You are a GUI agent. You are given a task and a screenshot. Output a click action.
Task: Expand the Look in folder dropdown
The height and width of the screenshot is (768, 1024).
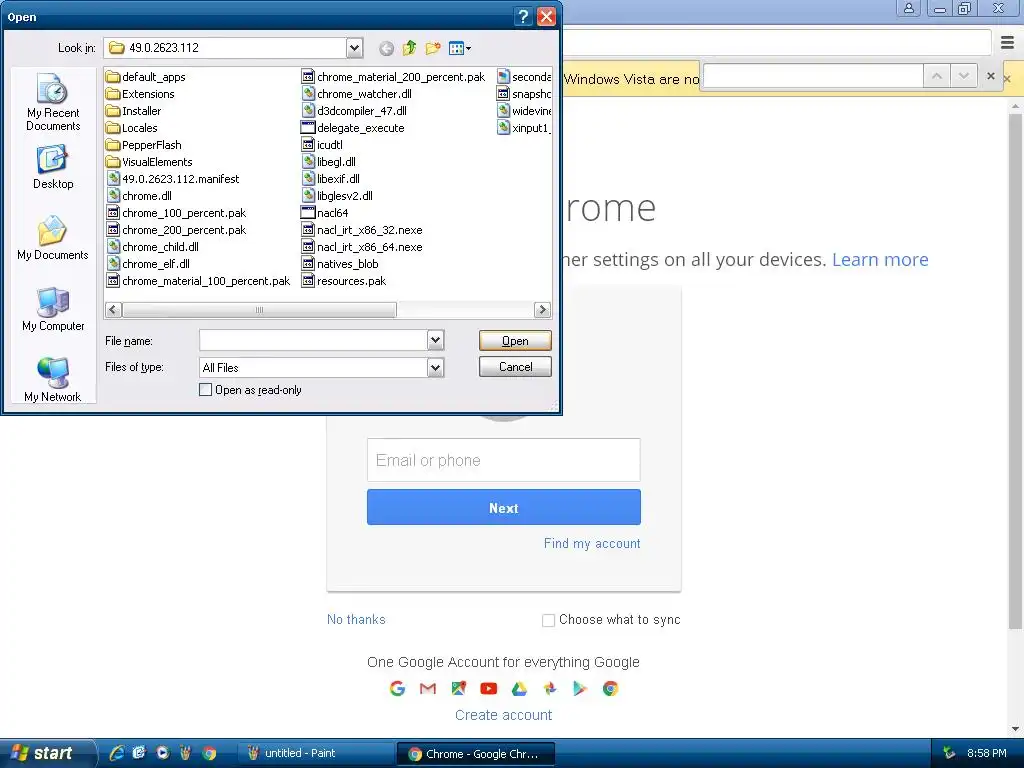click(354, 48)
